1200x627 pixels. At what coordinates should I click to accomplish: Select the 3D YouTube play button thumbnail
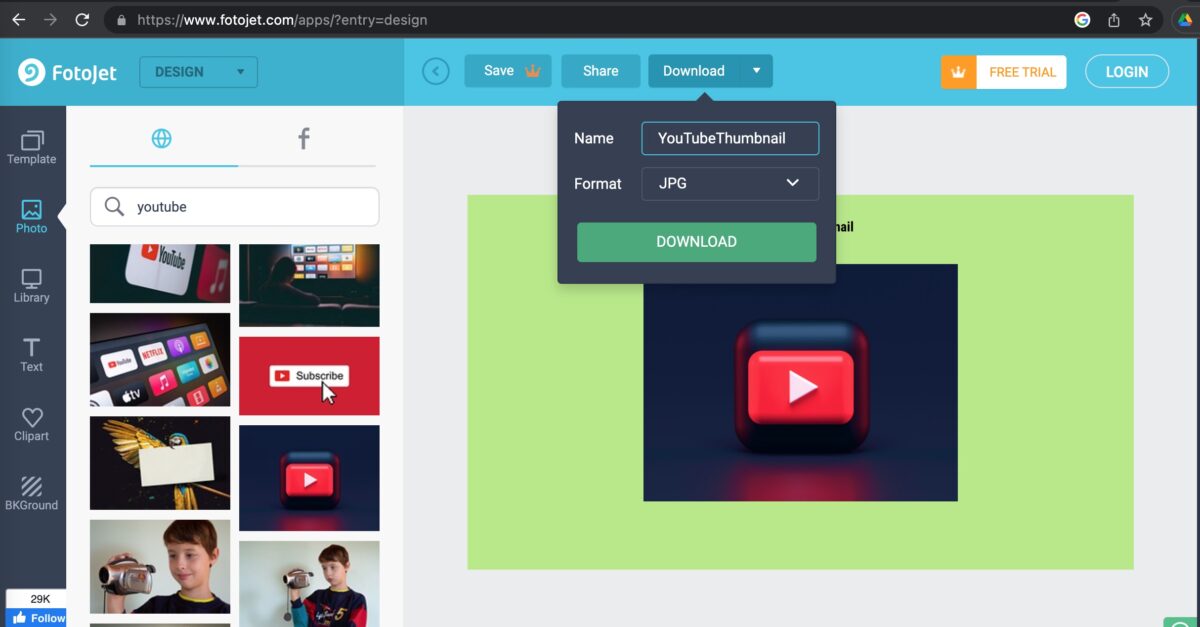pyautogui.click(x=309, y=478)
